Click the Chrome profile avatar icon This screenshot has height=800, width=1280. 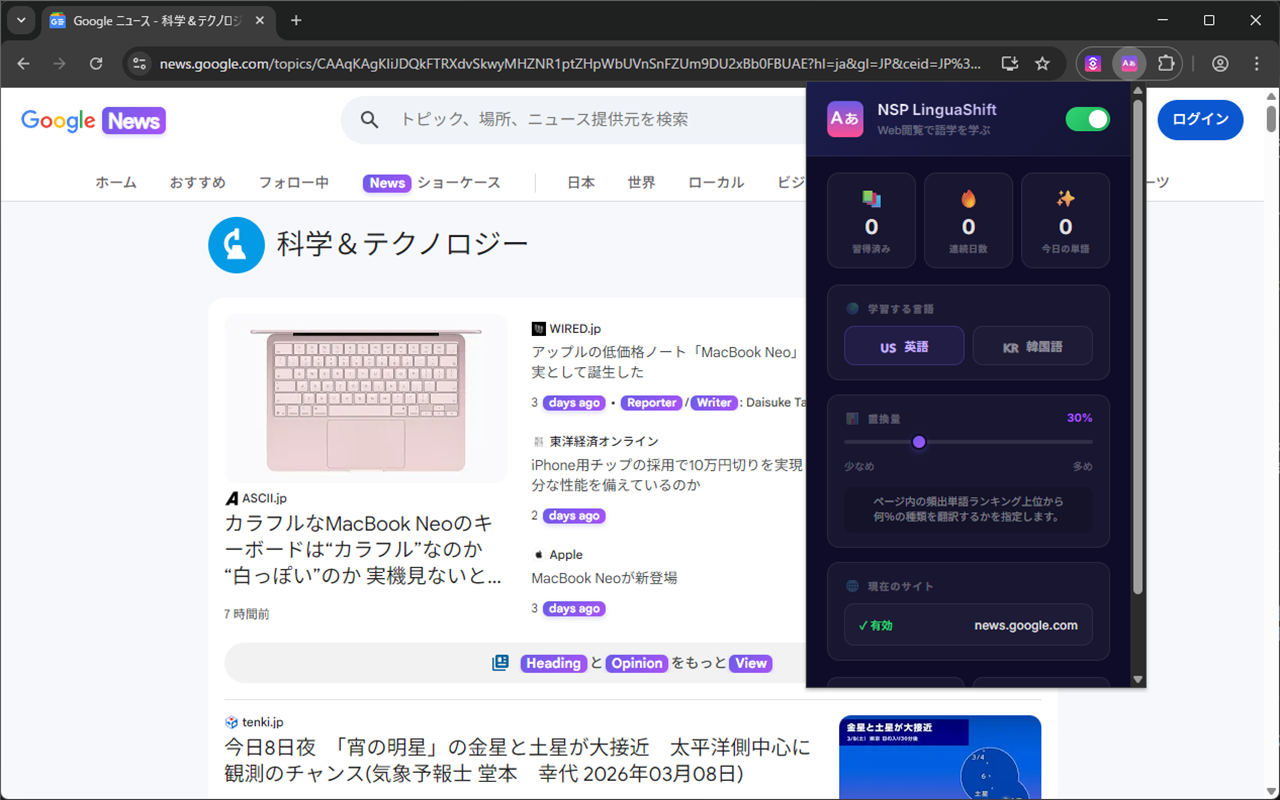click(1220, 63)
